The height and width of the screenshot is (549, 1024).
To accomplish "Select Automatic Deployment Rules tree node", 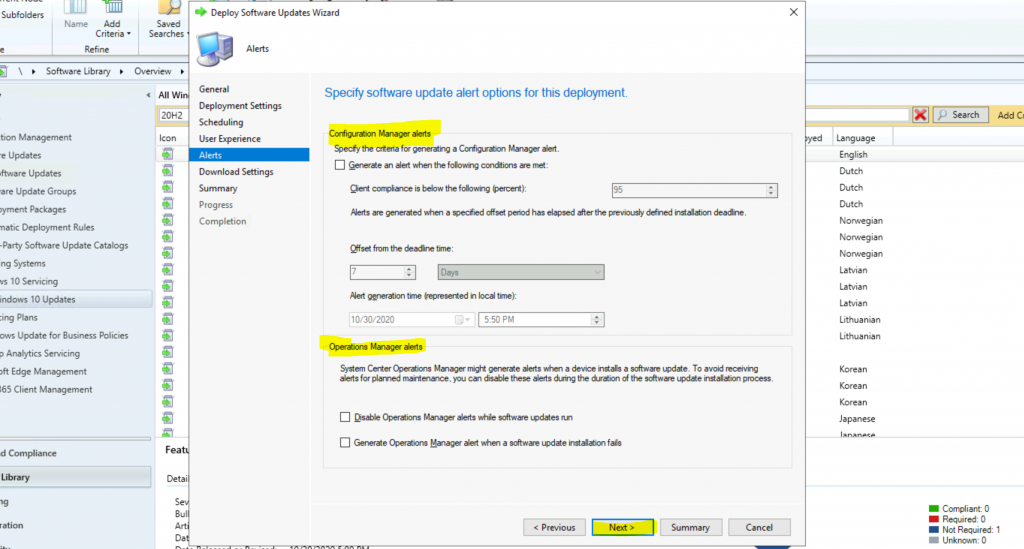I will (x=47, y=227).
